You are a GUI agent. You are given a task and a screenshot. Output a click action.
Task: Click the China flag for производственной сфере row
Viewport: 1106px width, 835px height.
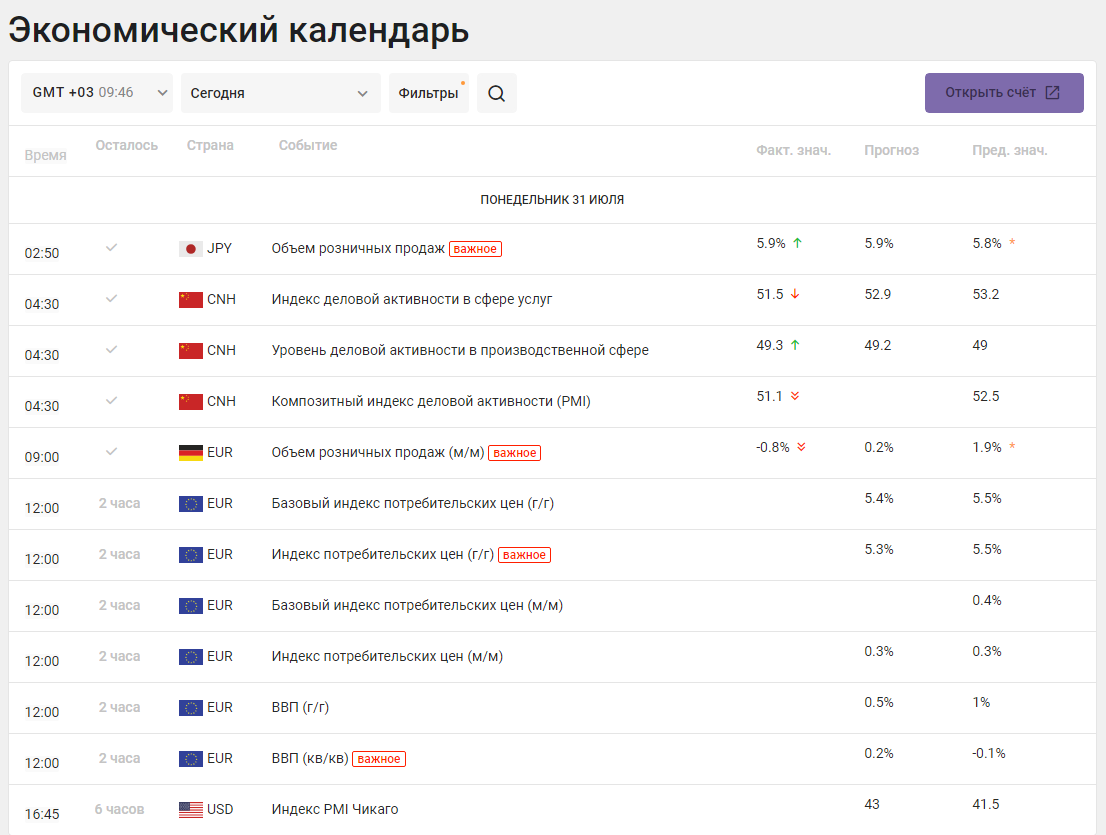point(190,351)
